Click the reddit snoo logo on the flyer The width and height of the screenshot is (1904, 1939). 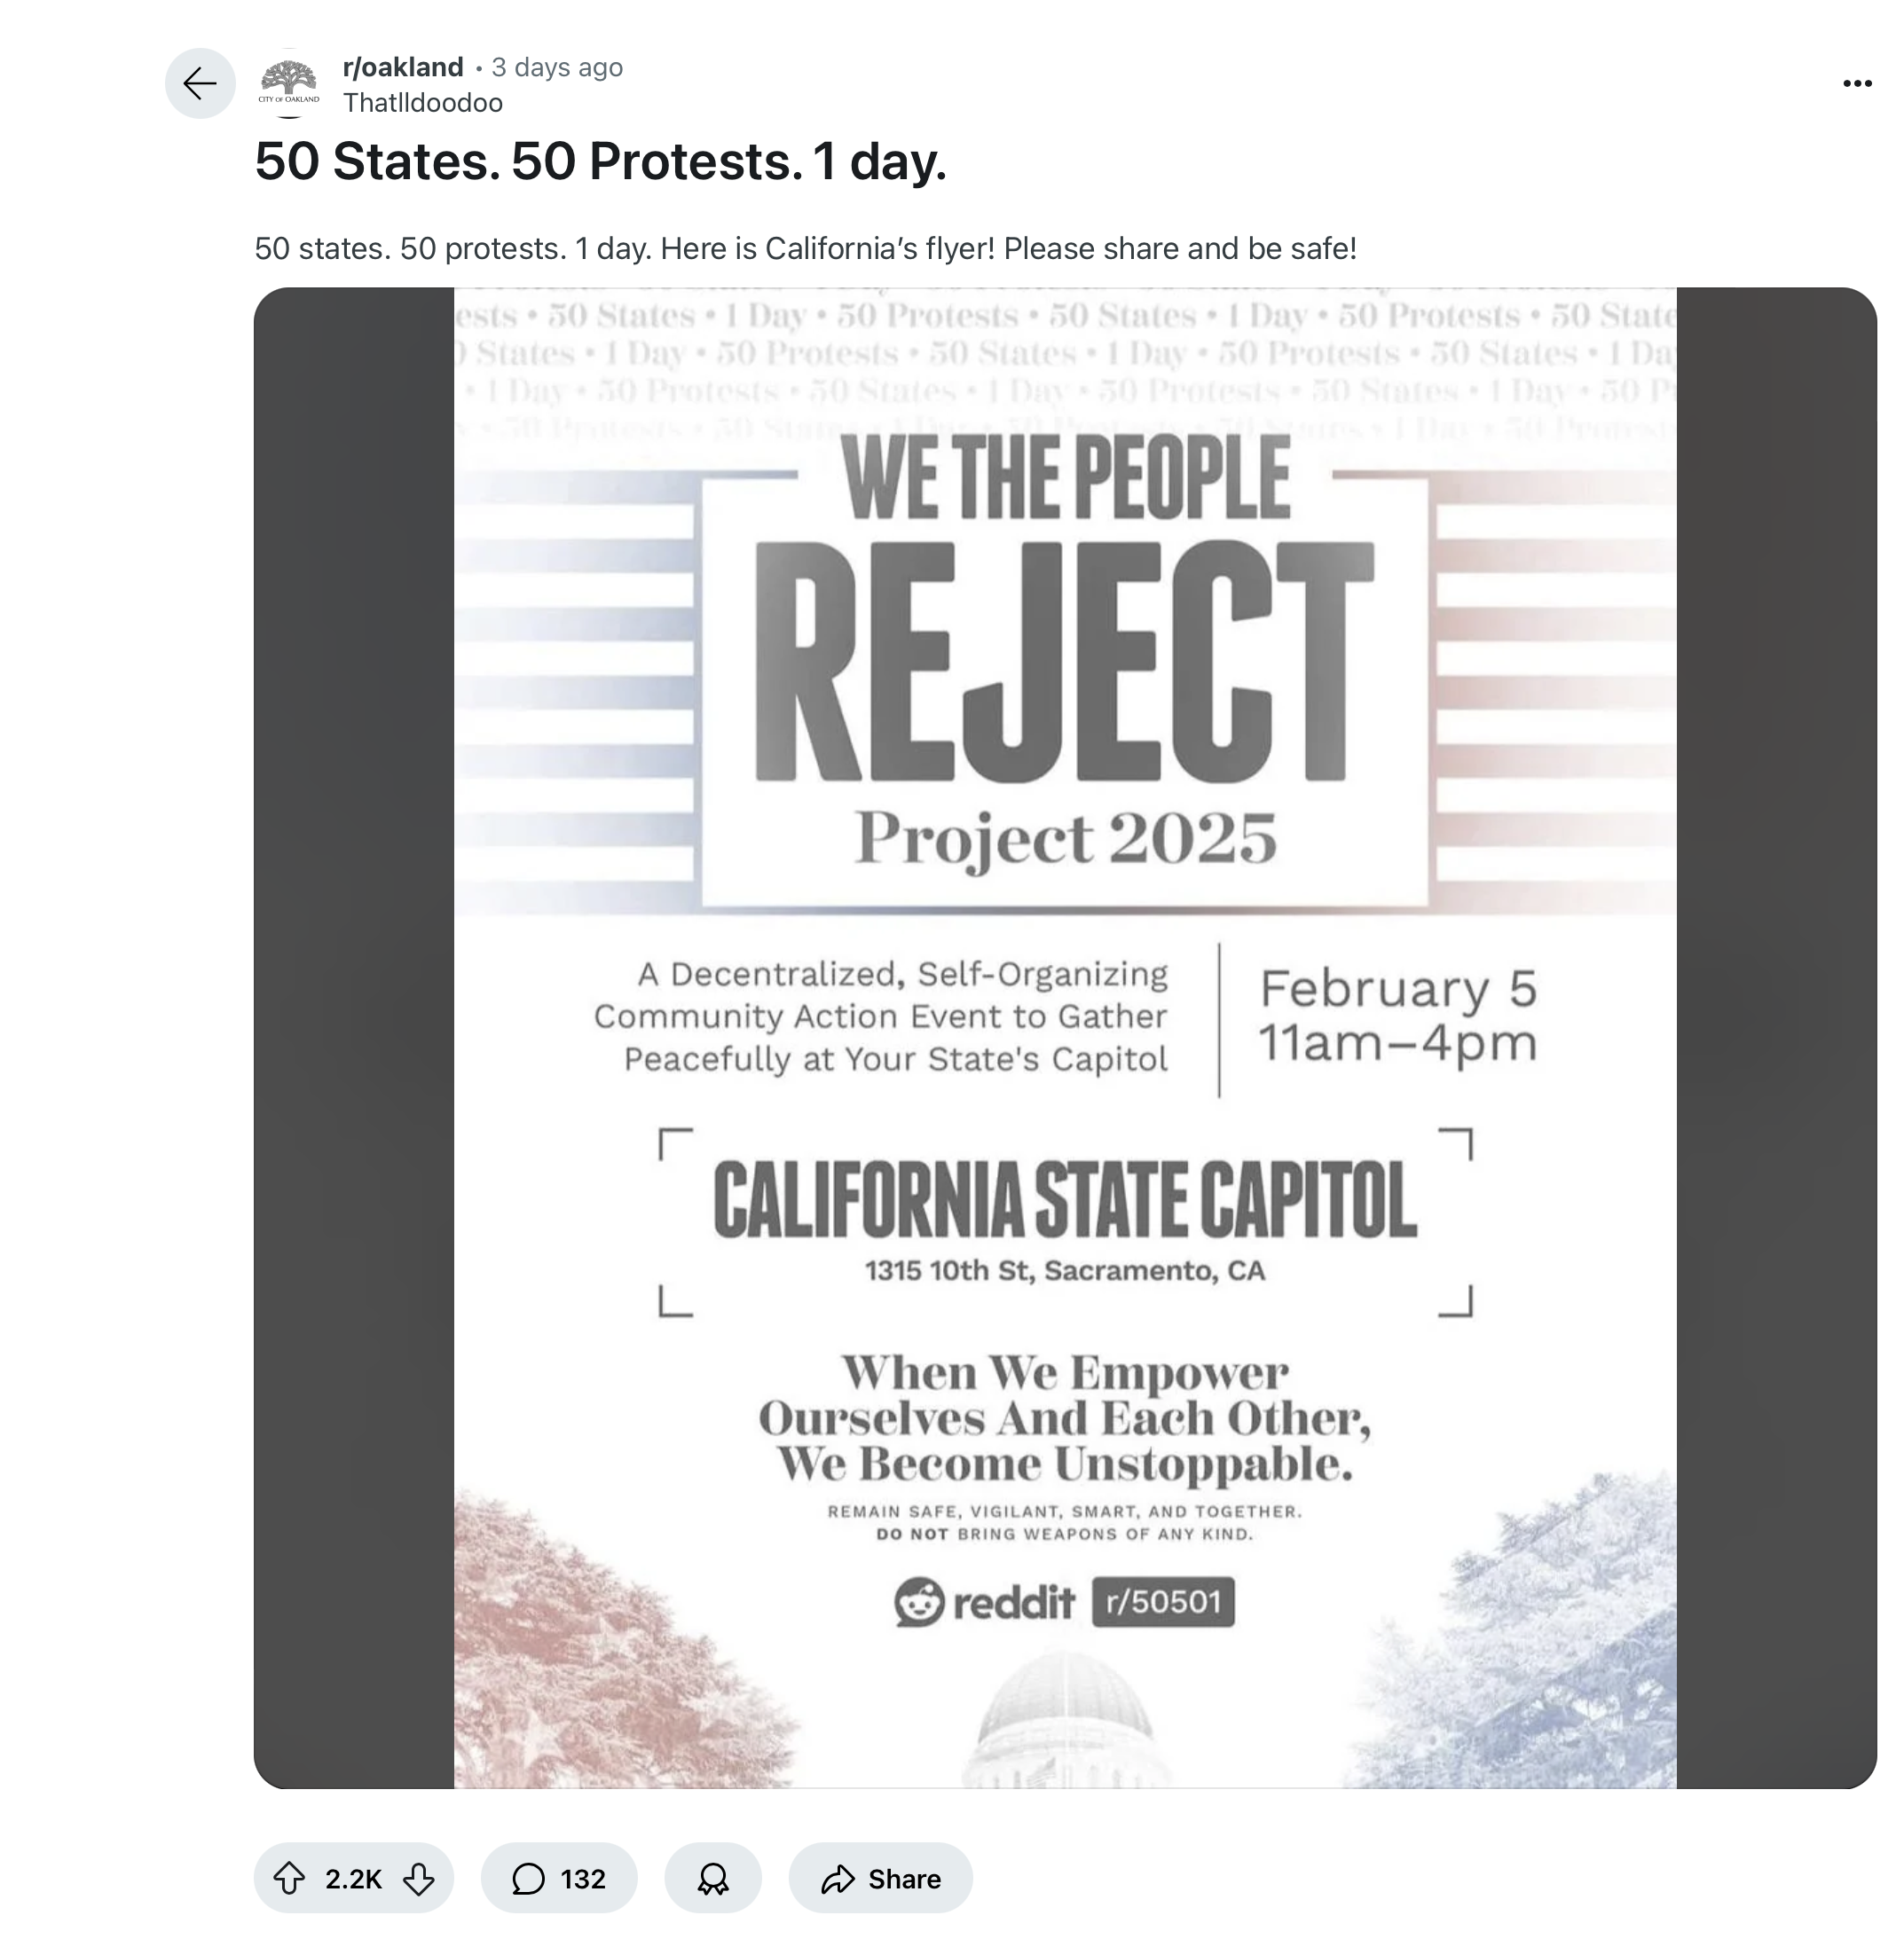pyautogui.click(x=919, y=1603)
